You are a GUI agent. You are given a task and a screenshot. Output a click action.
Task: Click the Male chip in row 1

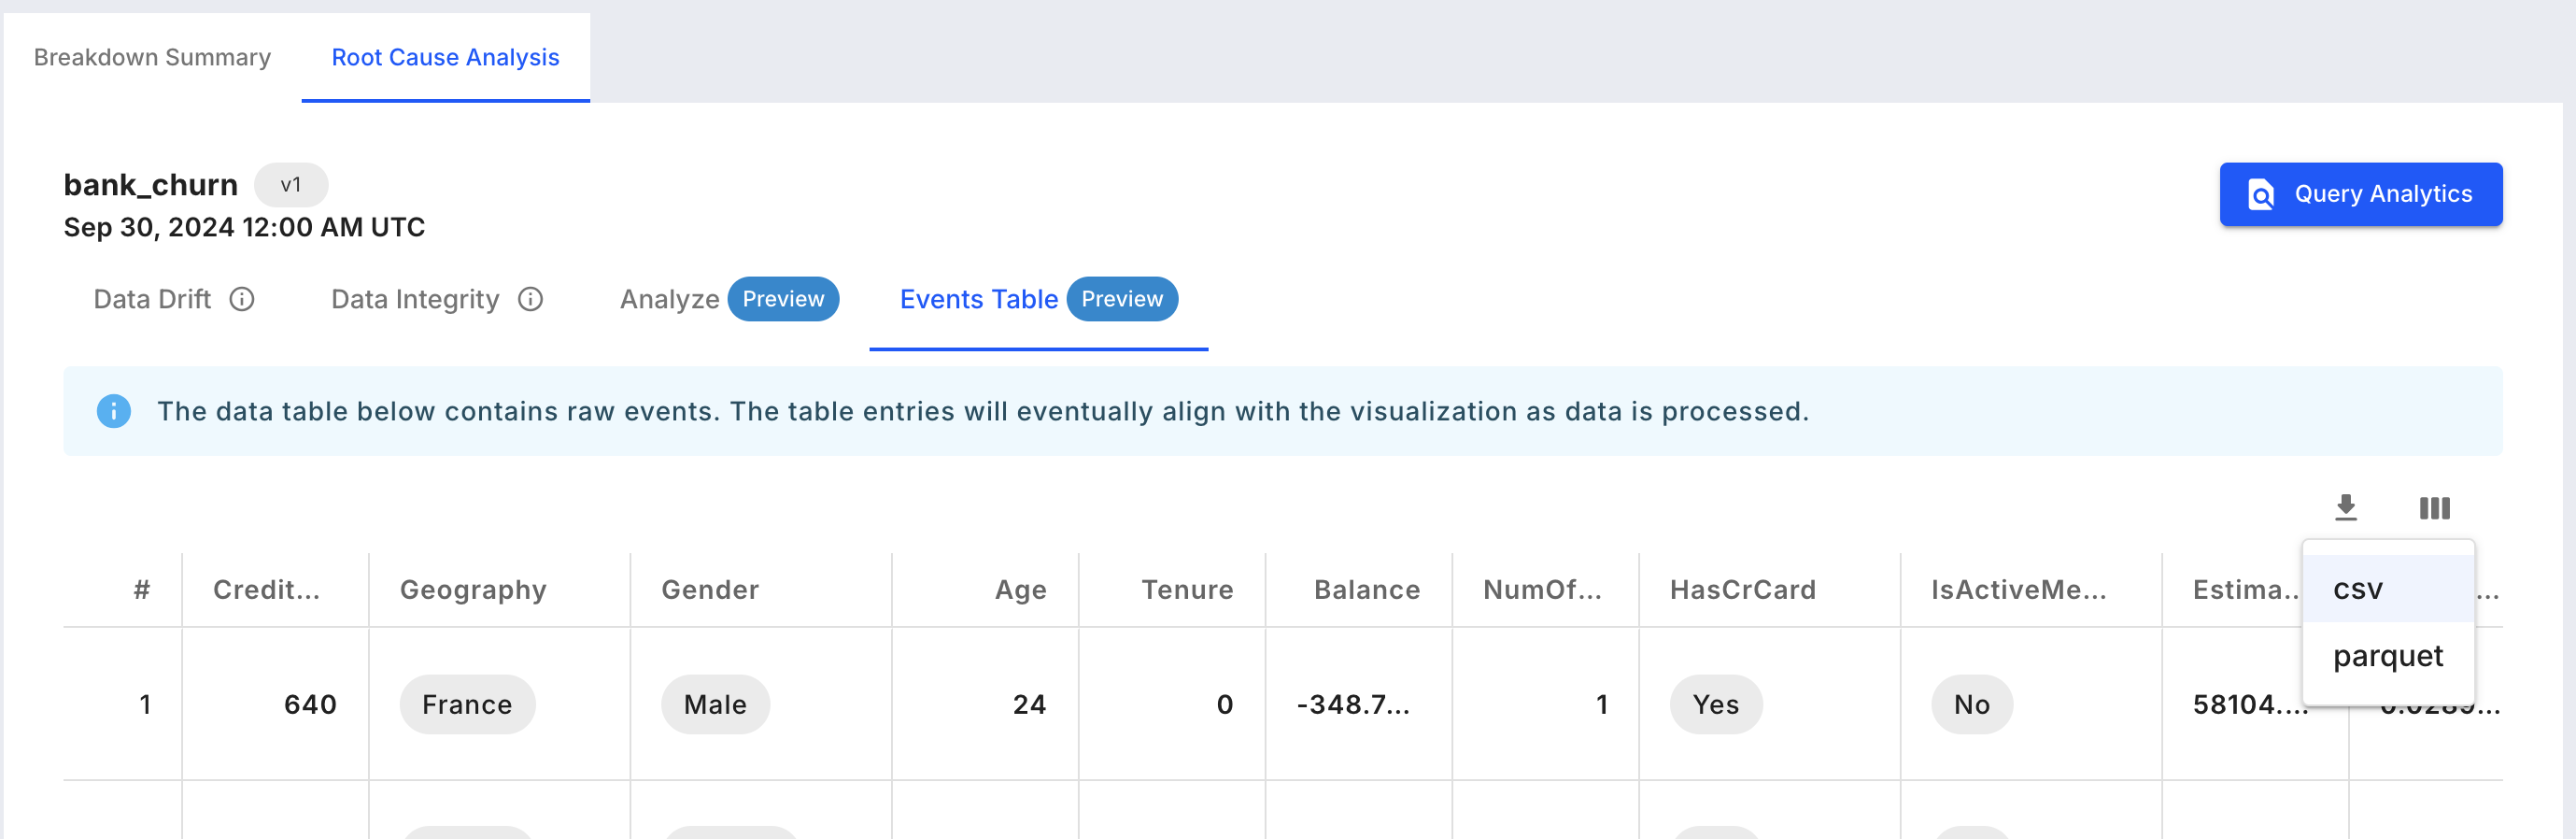(715, 705)
